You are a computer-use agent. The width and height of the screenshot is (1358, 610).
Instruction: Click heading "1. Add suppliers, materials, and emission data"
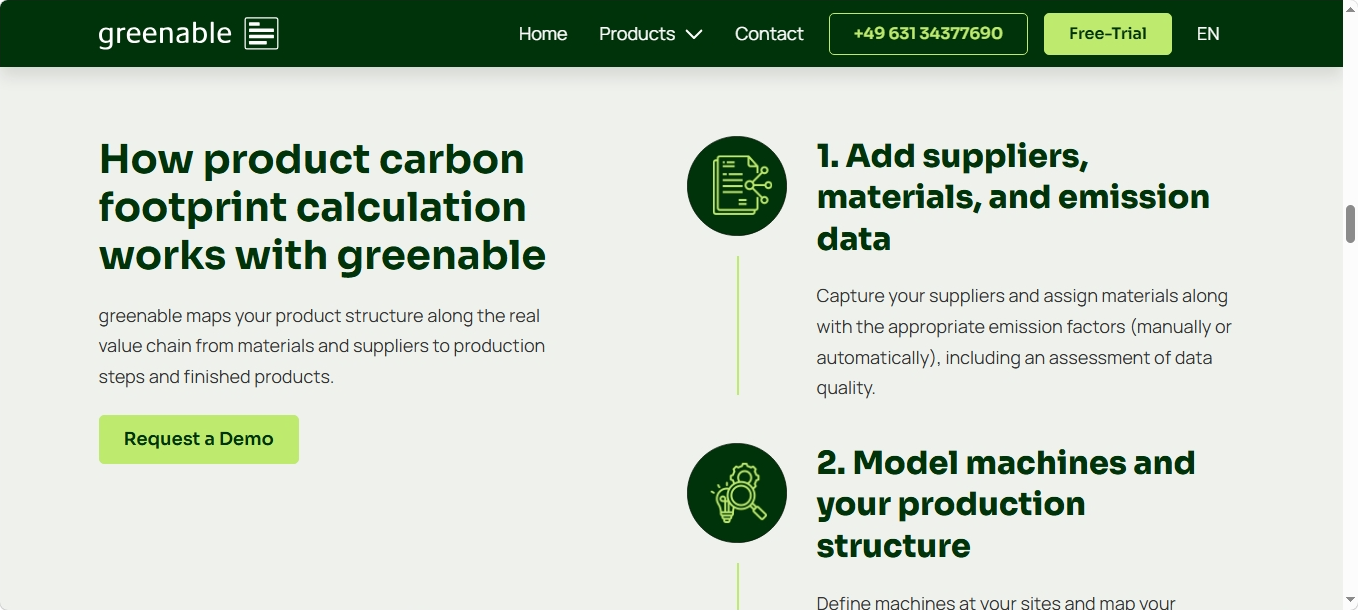1013,197
